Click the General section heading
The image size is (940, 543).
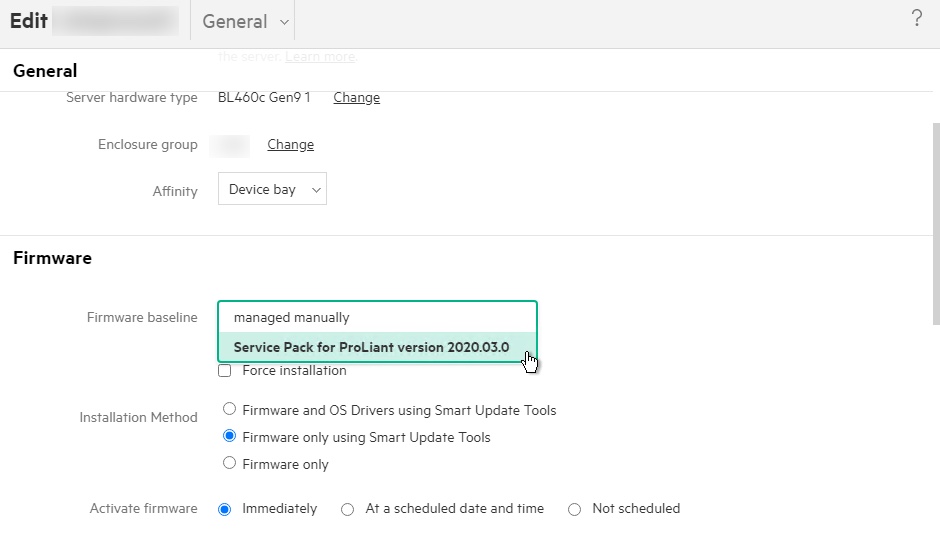45,71
